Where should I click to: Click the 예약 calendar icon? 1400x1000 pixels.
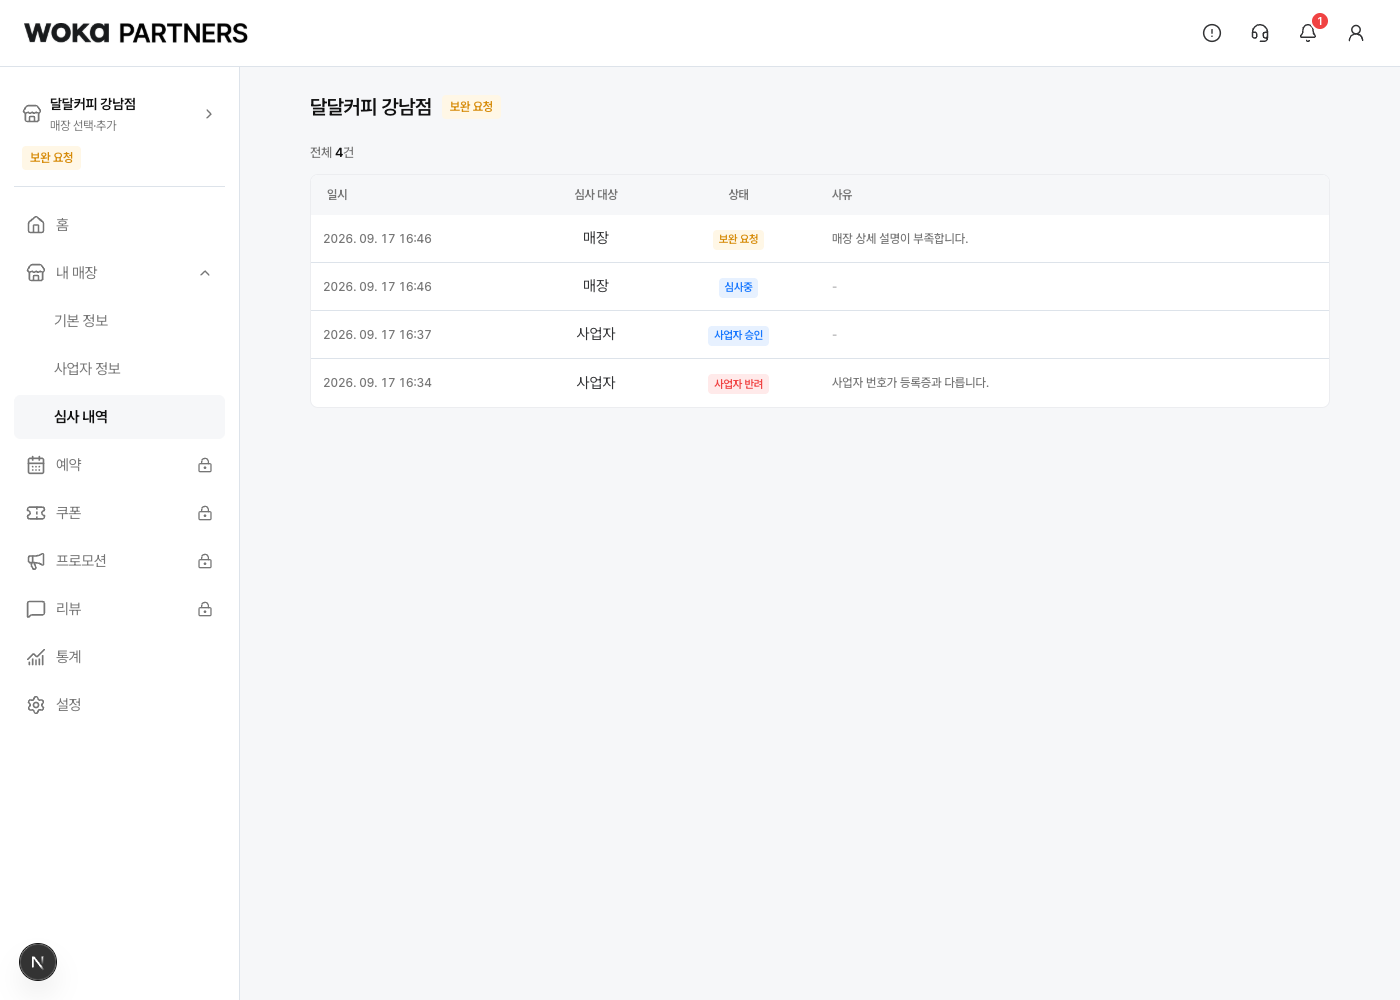[36, 465]
